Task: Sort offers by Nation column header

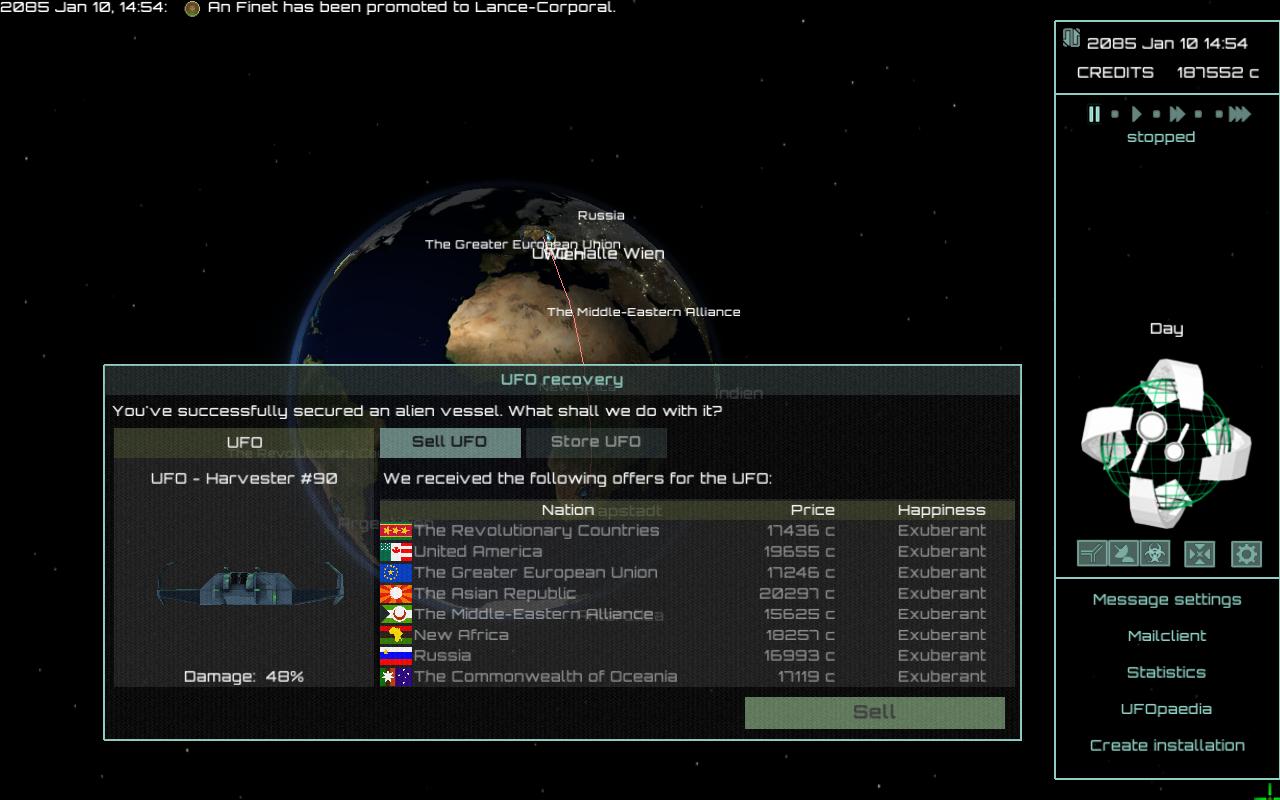Action: pos(568,510)
